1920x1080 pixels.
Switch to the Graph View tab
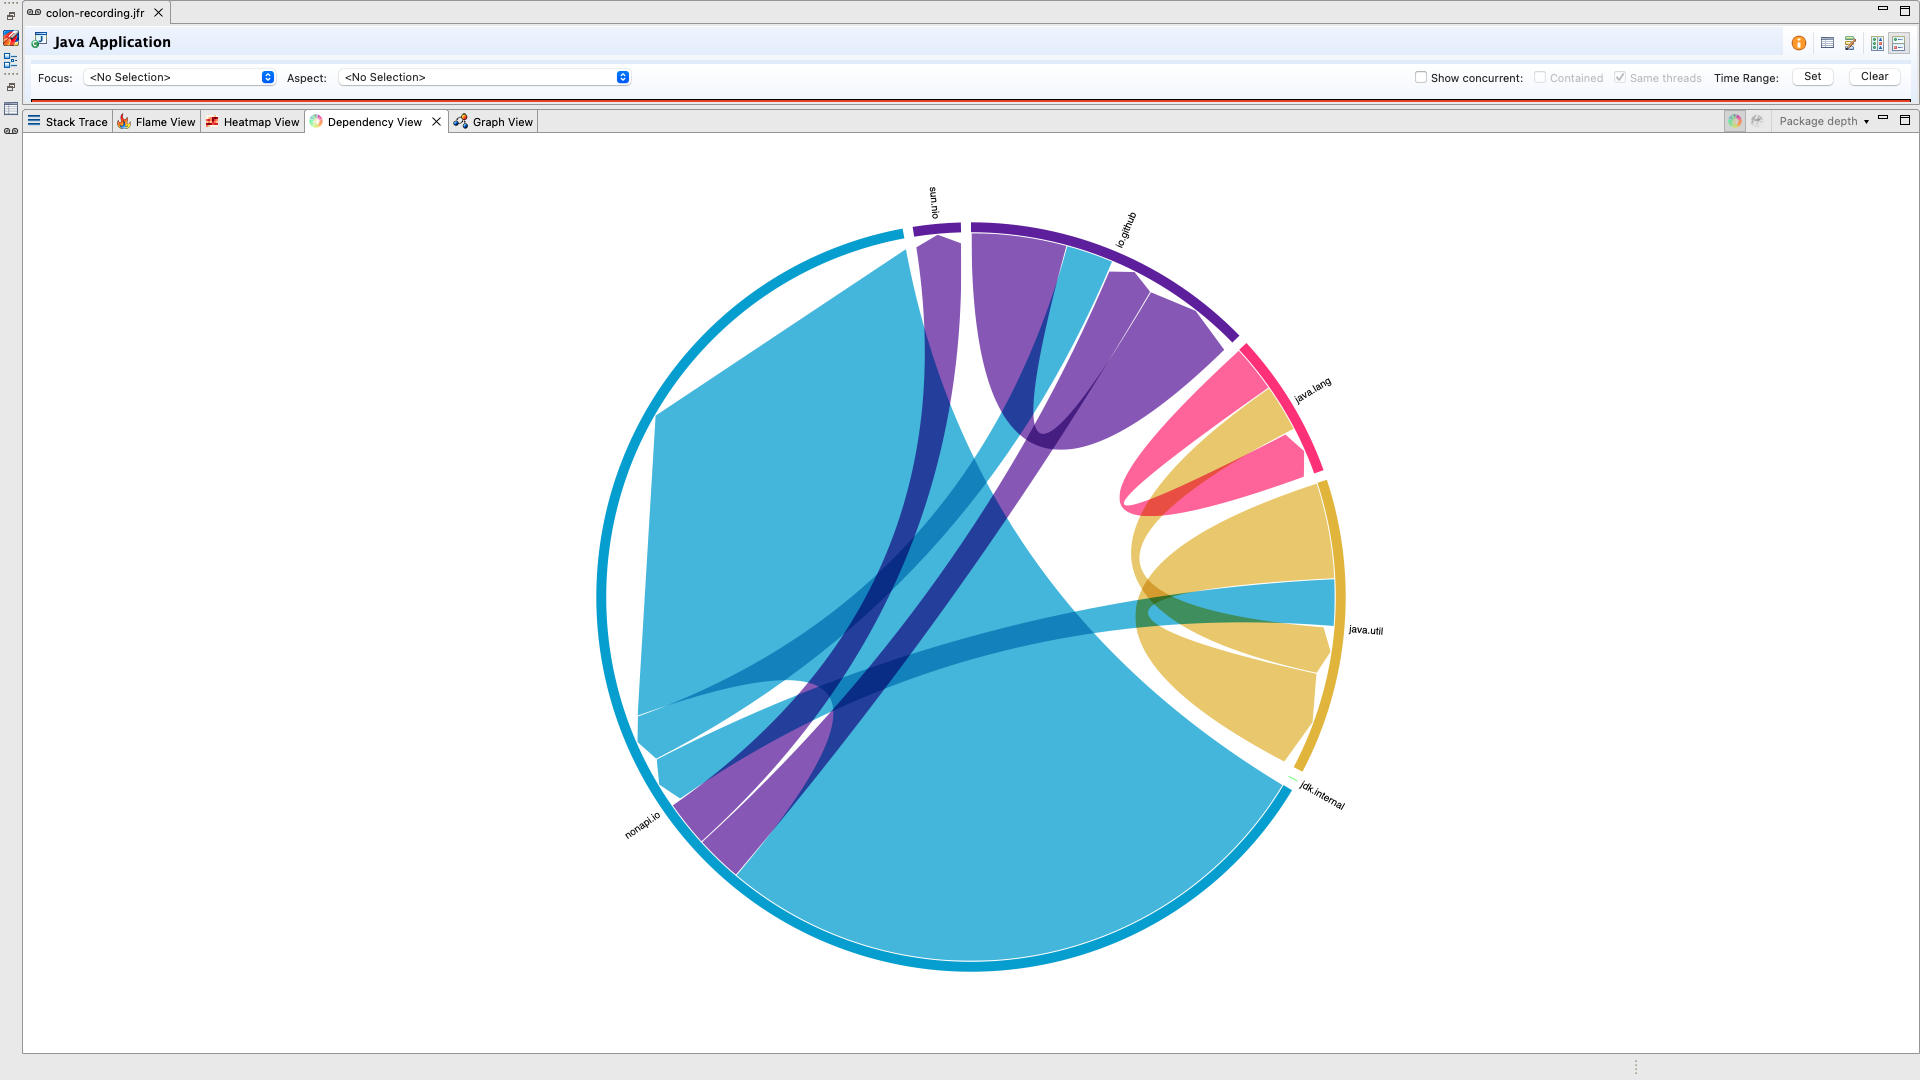(x=494, y=122)
